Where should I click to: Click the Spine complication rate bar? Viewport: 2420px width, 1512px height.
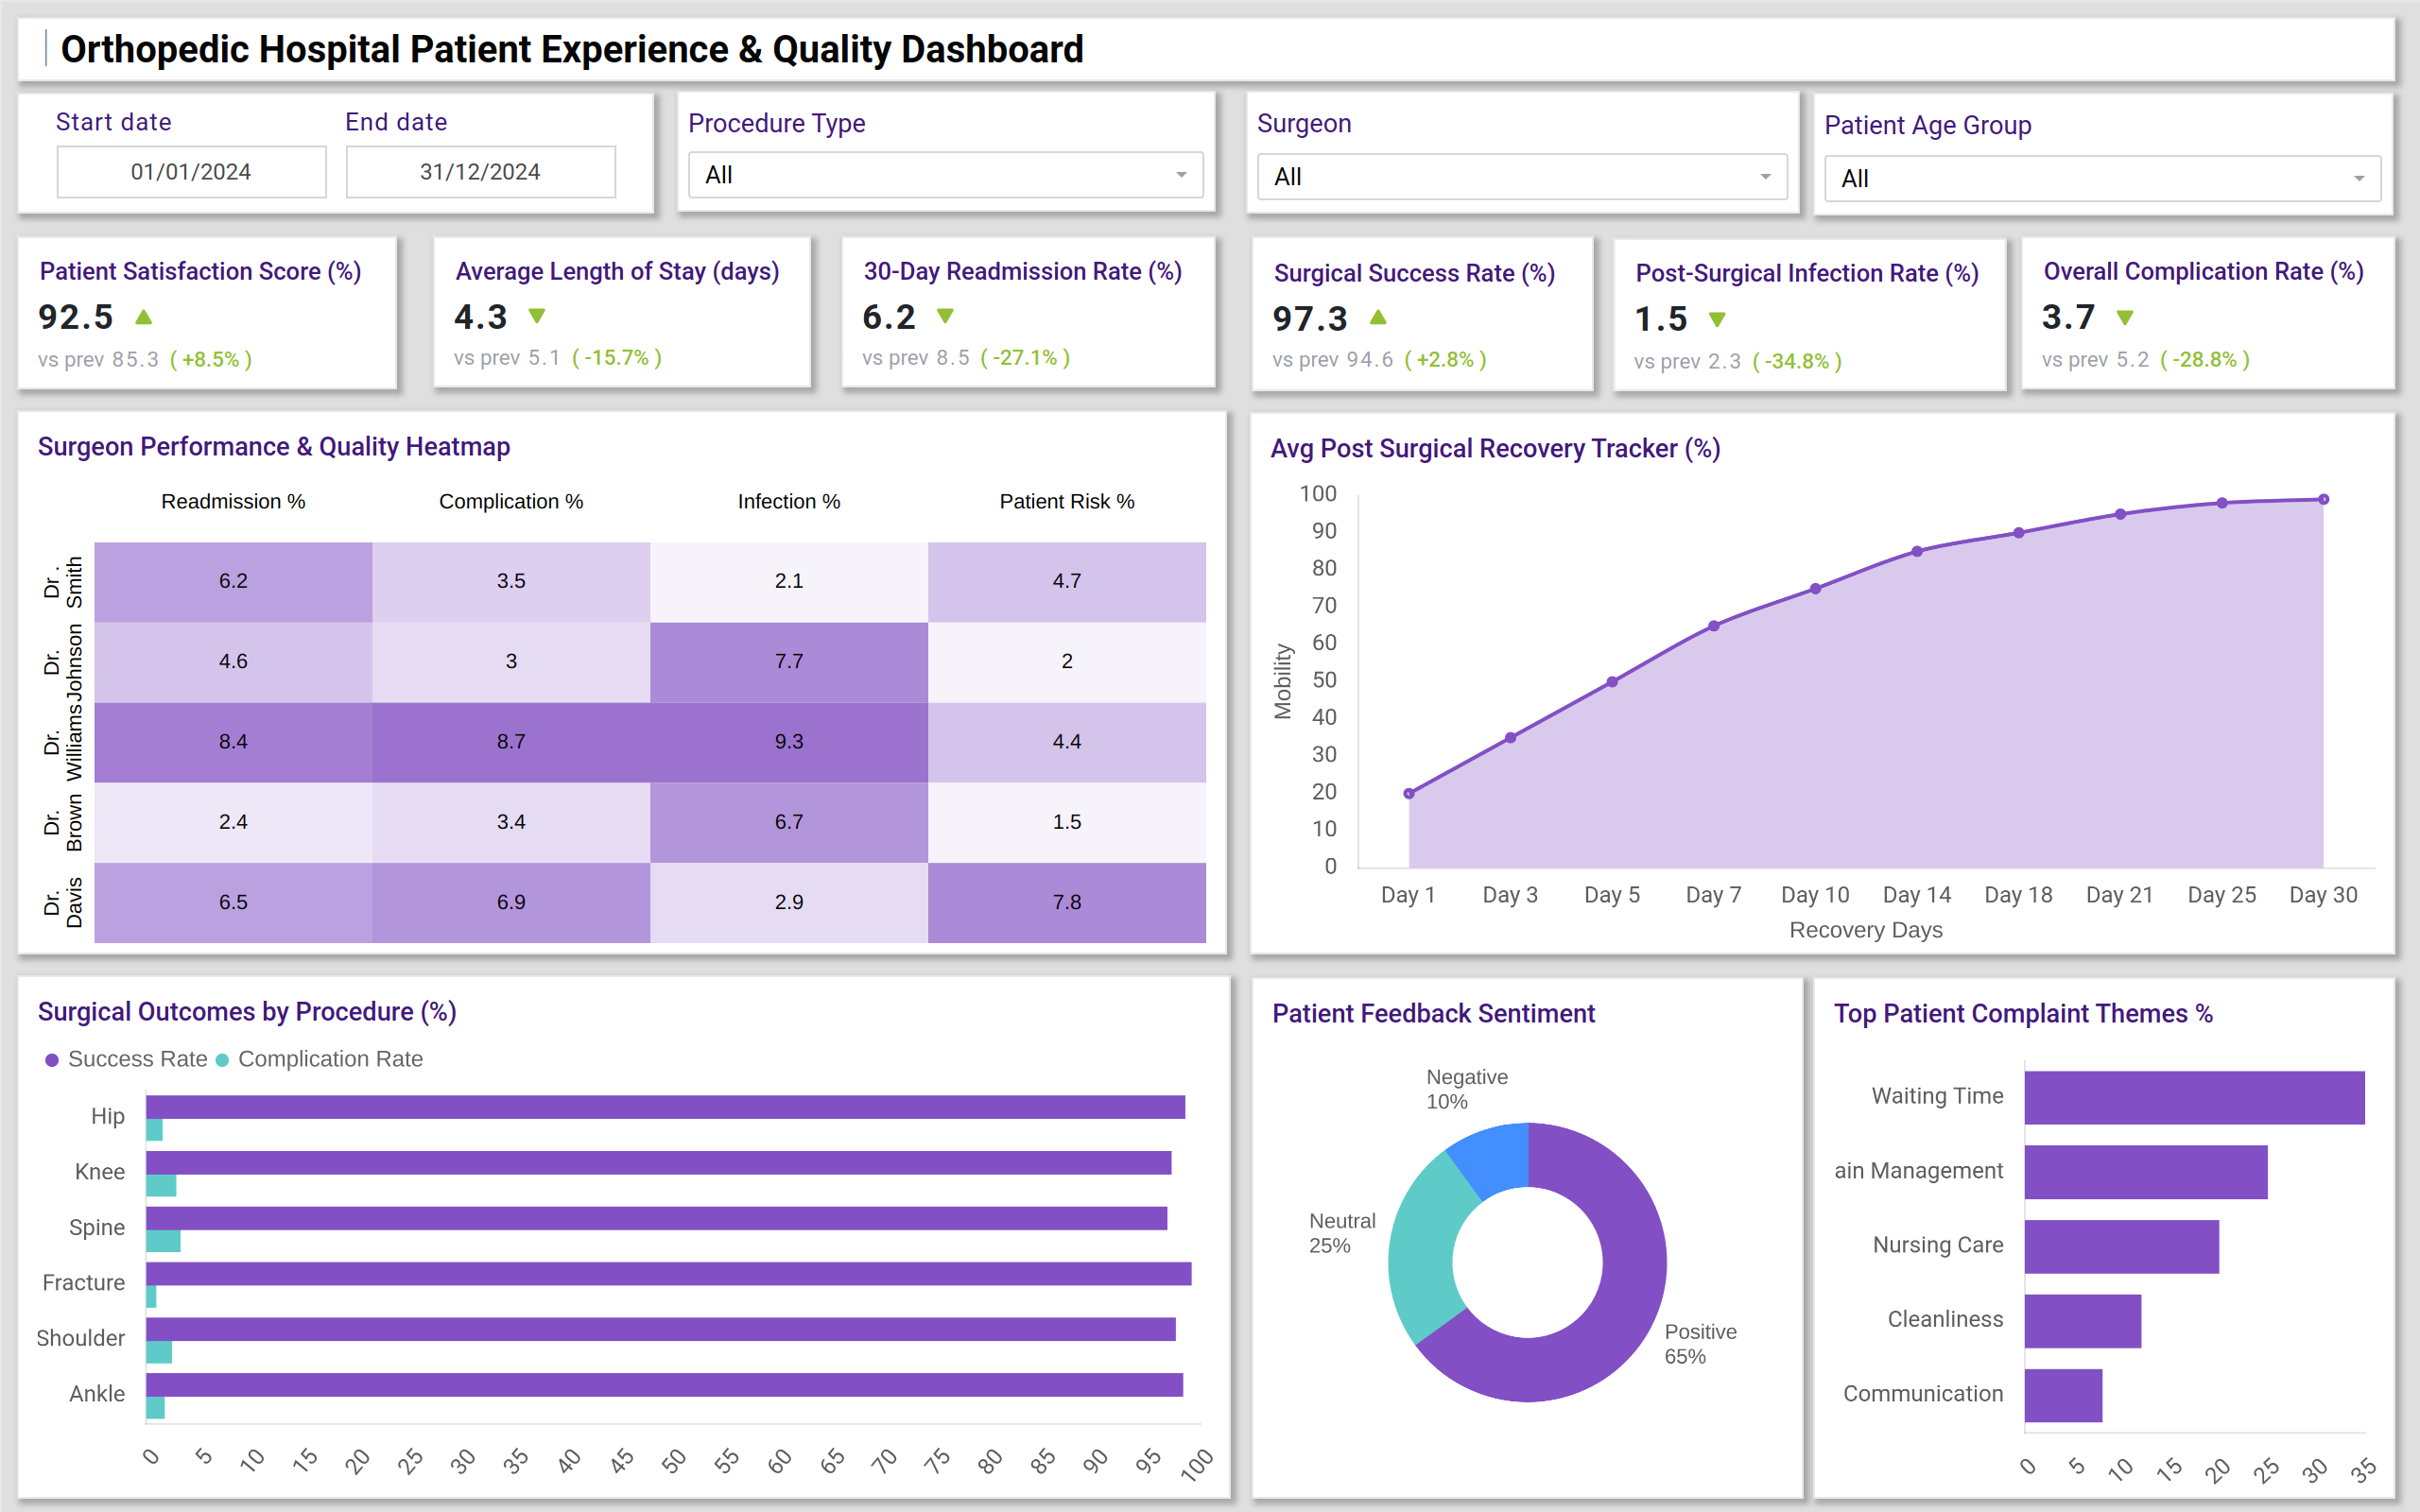[x=163, y=1241]
